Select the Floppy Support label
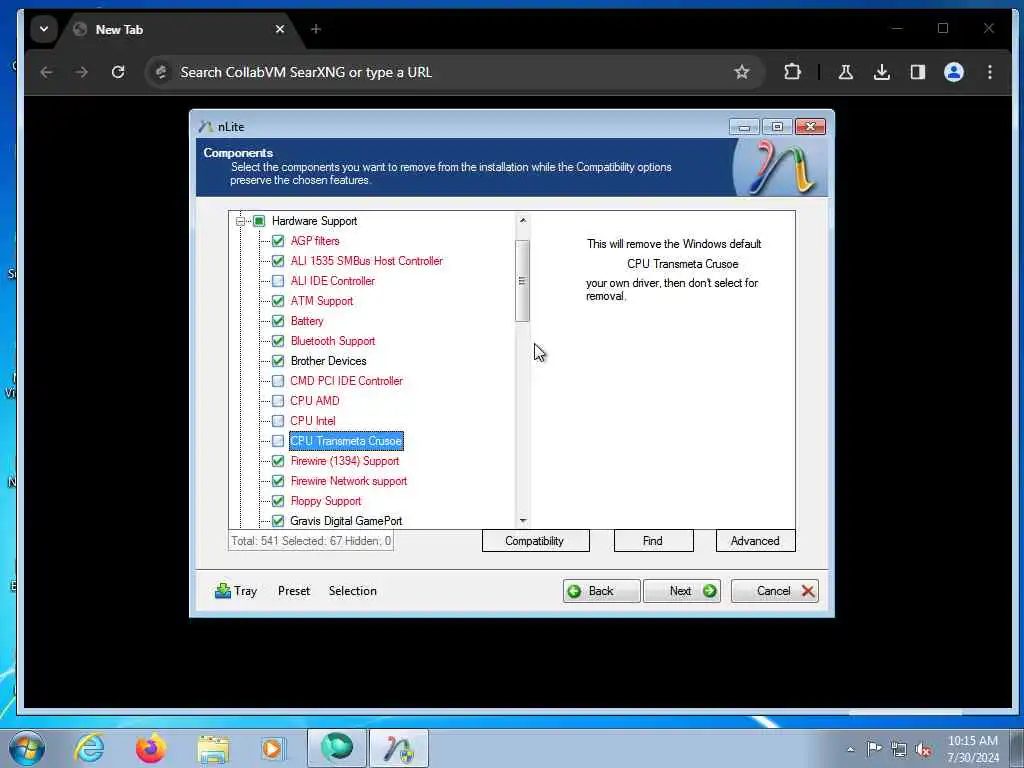 (325, 501)
